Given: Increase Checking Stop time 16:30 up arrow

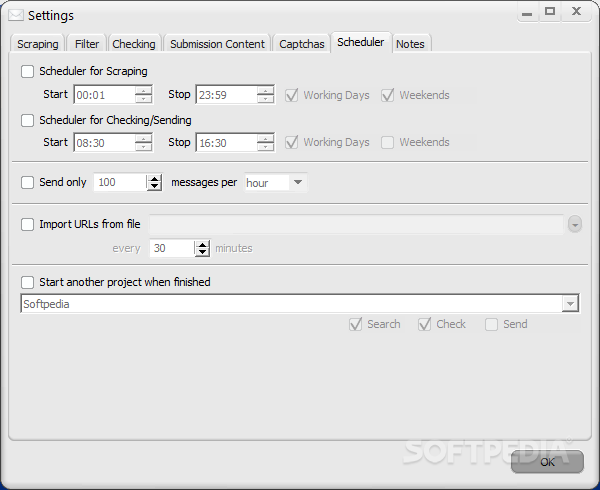Looking at the screenshot, I should pyautogui.click(x=266, y=138).
